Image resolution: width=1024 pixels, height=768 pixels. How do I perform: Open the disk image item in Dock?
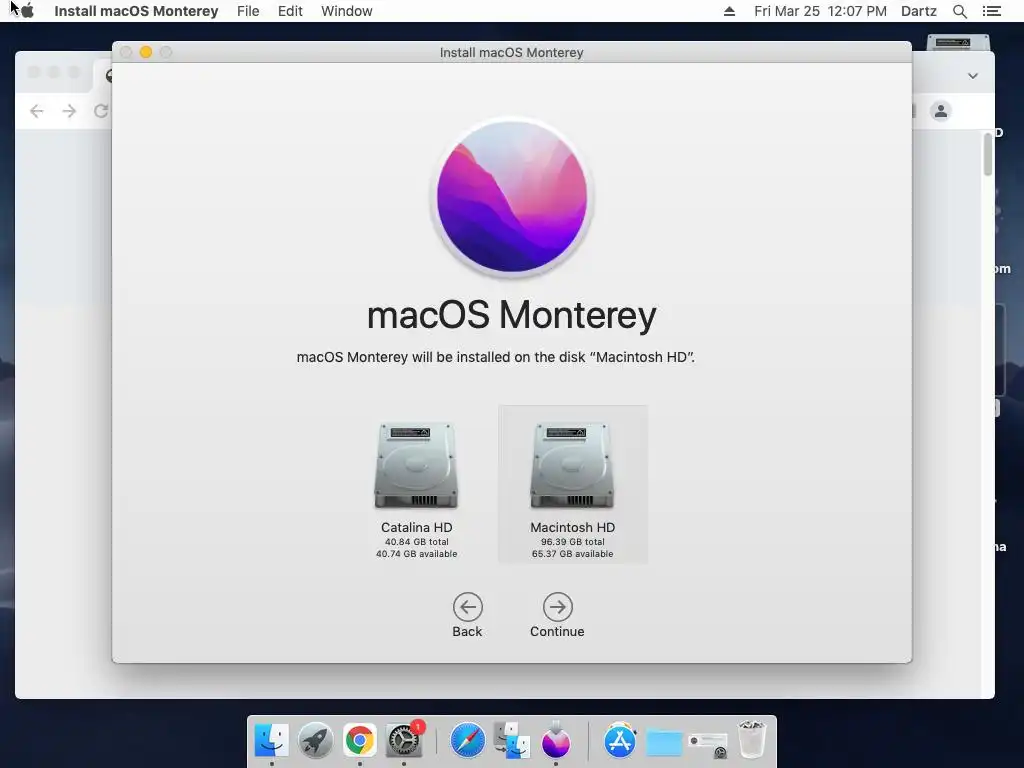click(708, 744)
